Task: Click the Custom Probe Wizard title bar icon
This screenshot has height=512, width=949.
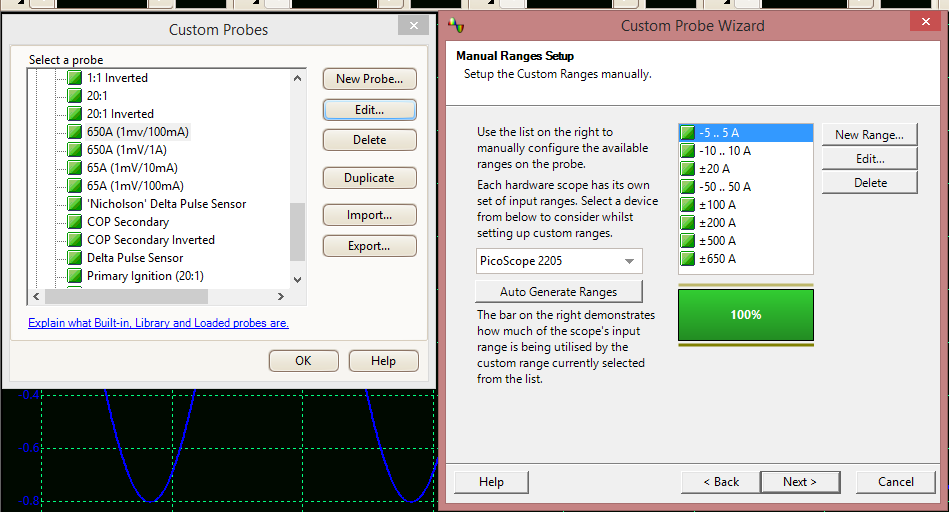Action: 455,26
